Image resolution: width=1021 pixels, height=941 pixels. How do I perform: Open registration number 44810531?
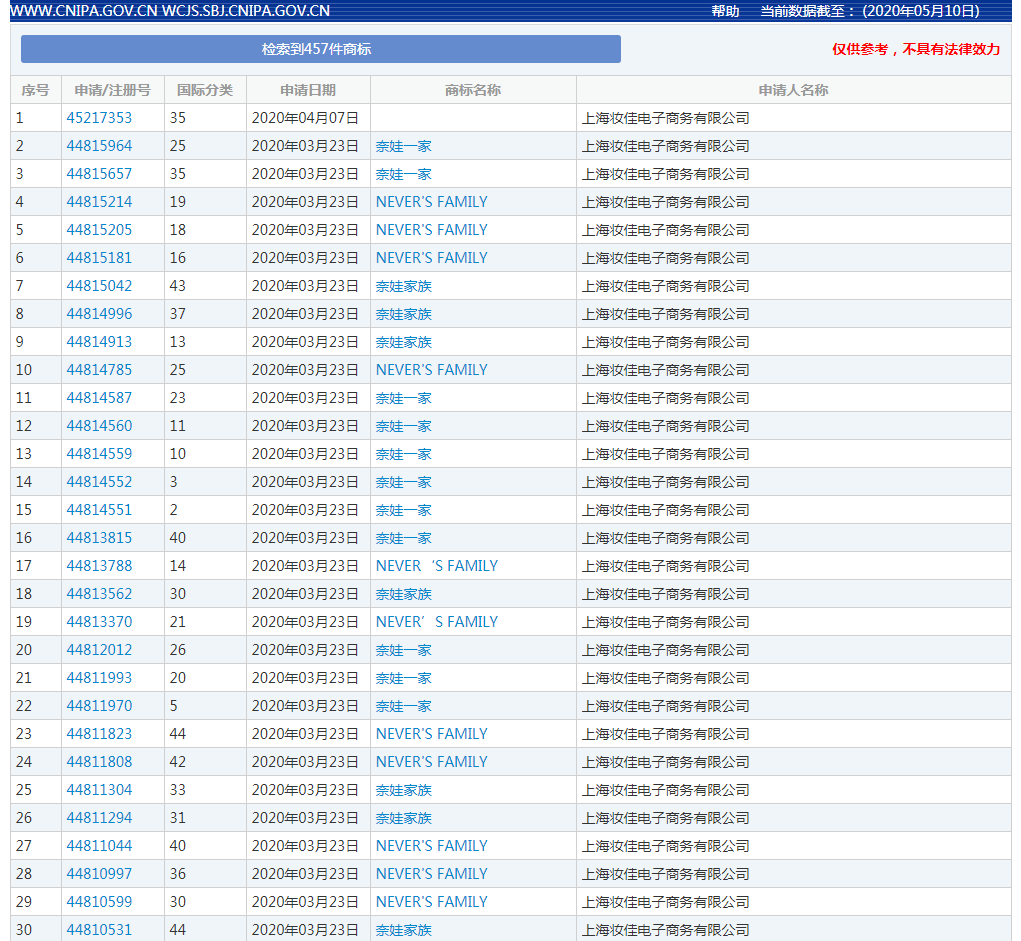coord(99,930)
